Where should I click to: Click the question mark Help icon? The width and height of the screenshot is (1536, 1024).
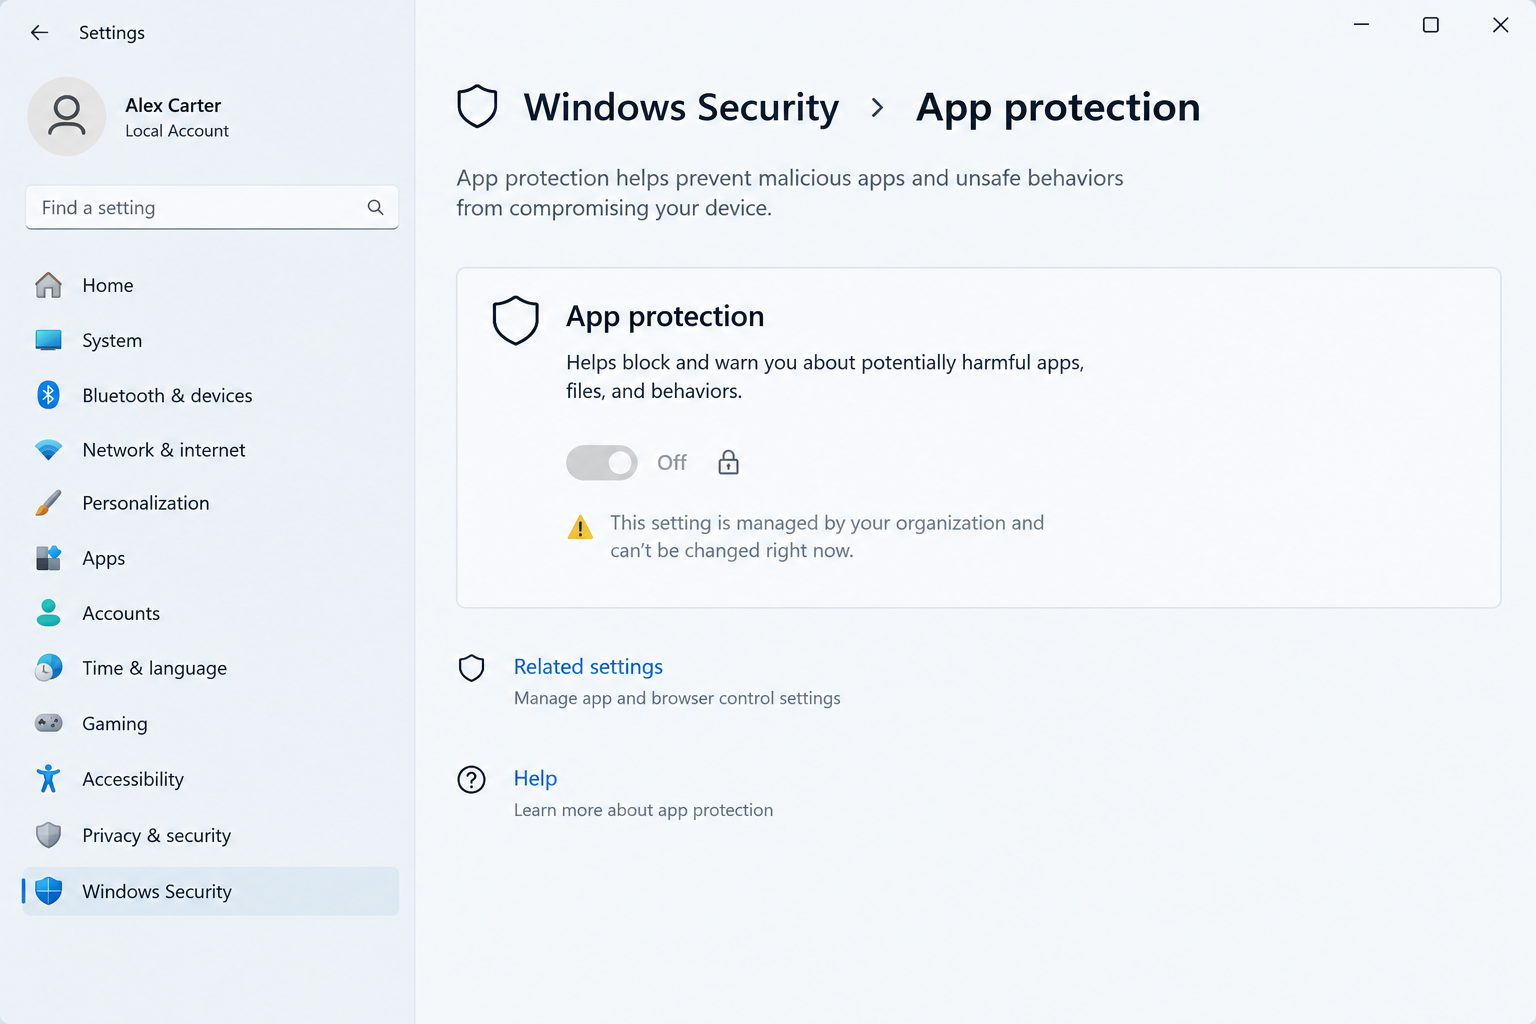[471, 779]
